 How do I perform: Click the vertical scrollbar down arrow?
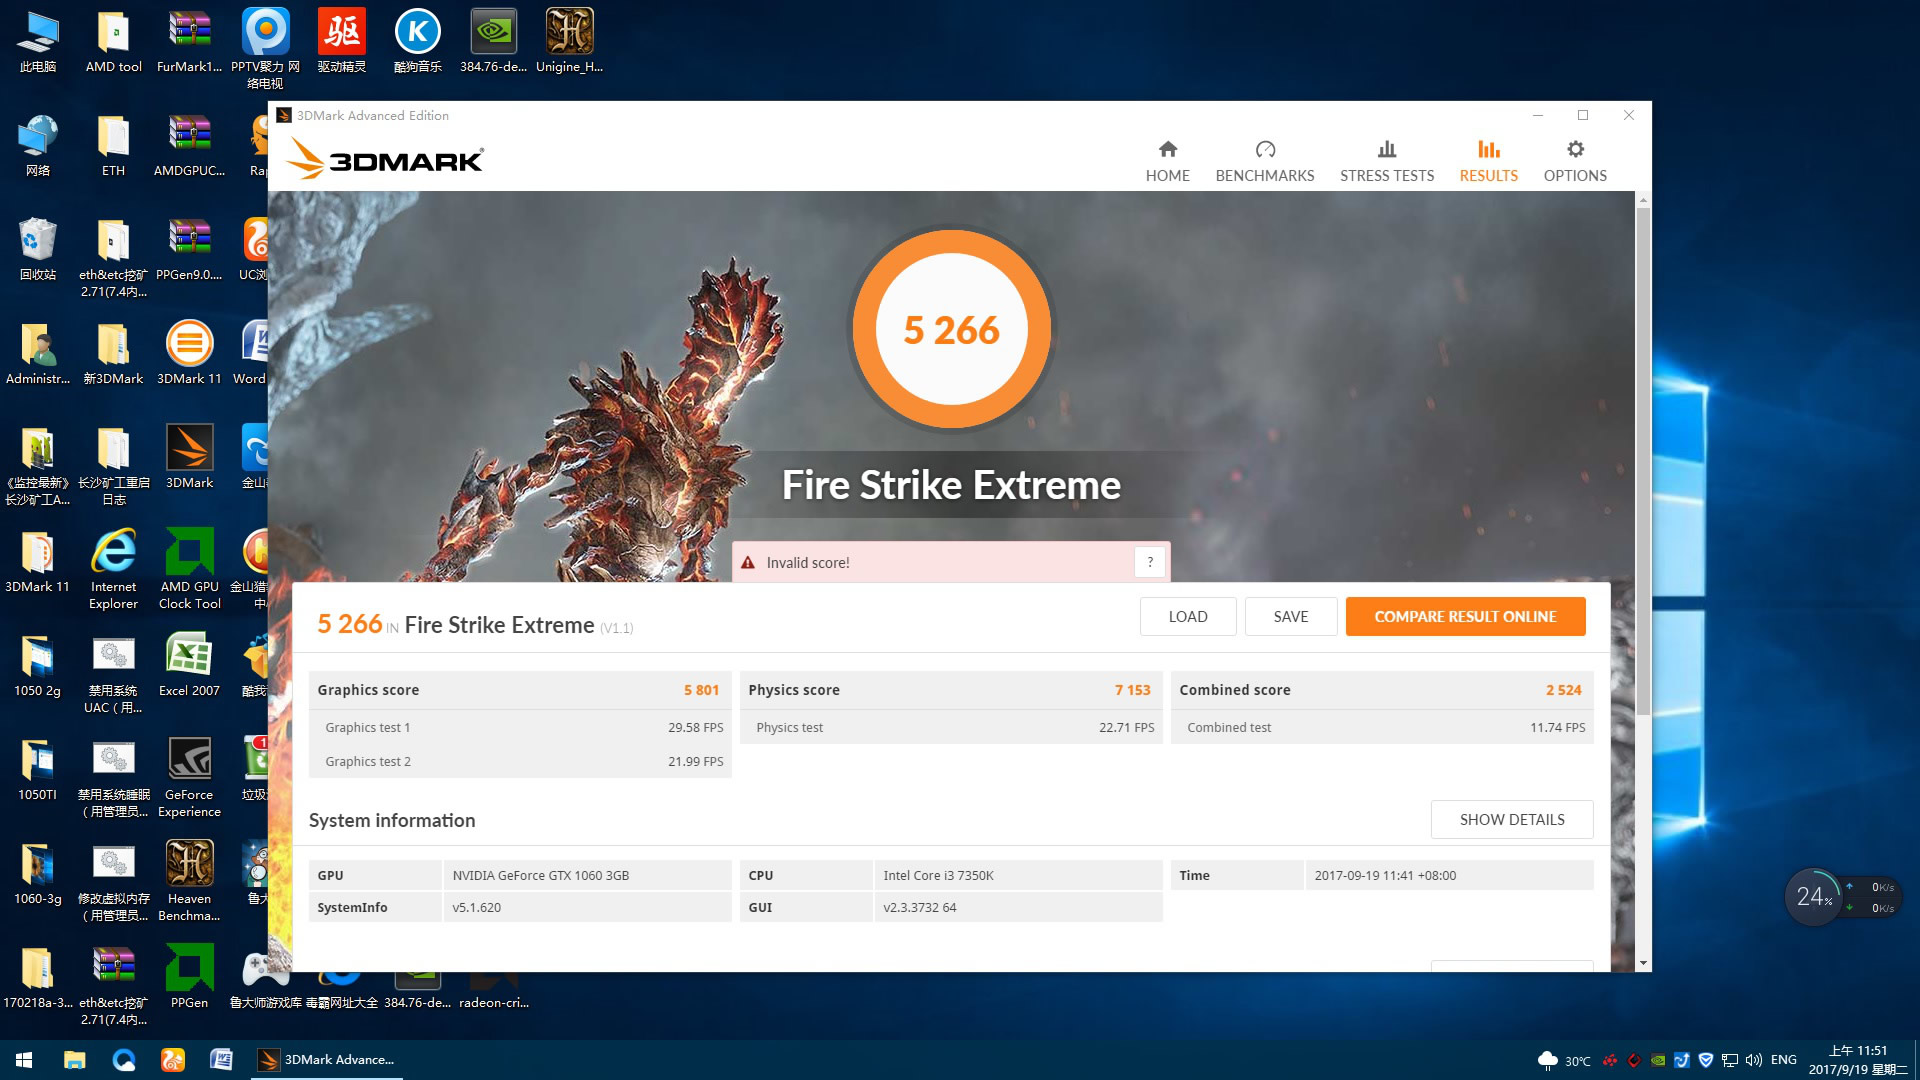point(1643,963)
